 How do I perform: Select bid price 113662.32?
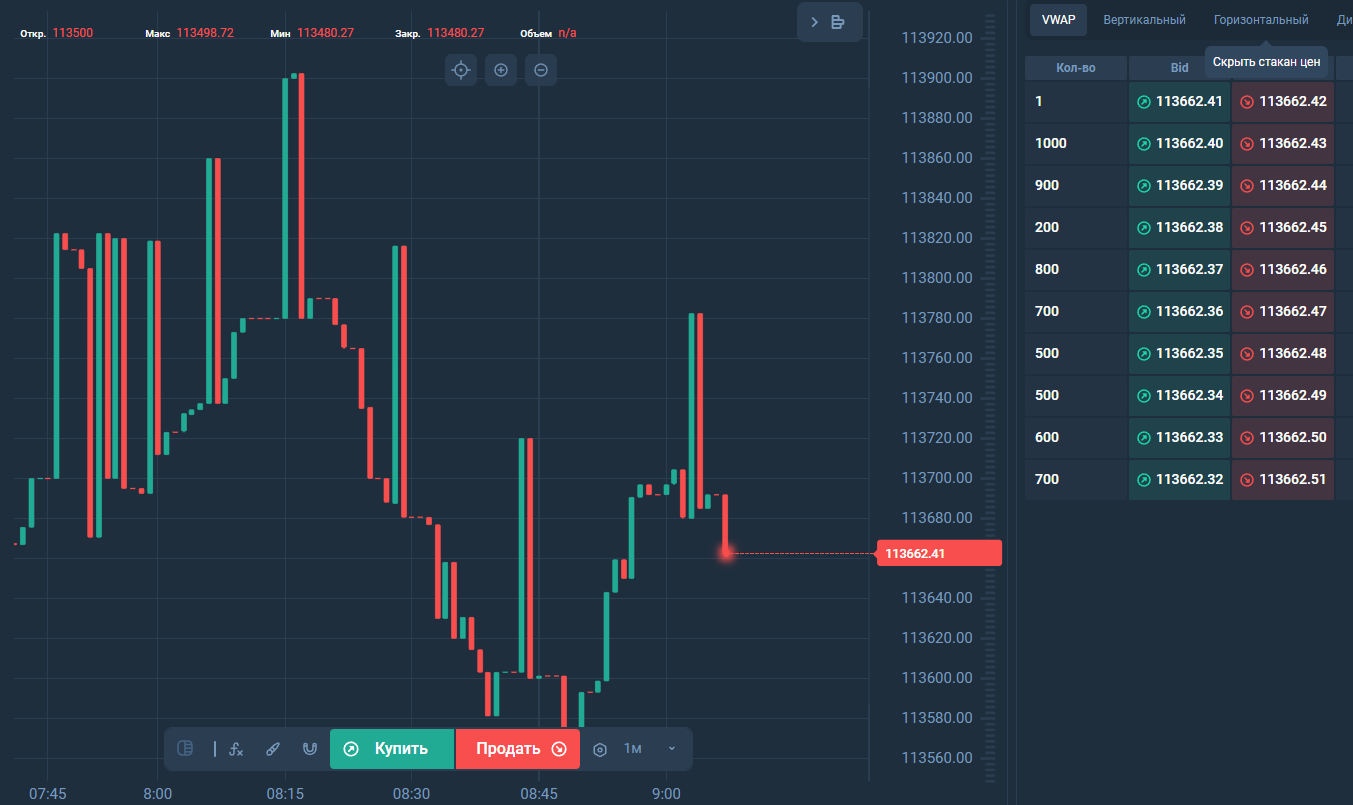(x=1189, y=480)
